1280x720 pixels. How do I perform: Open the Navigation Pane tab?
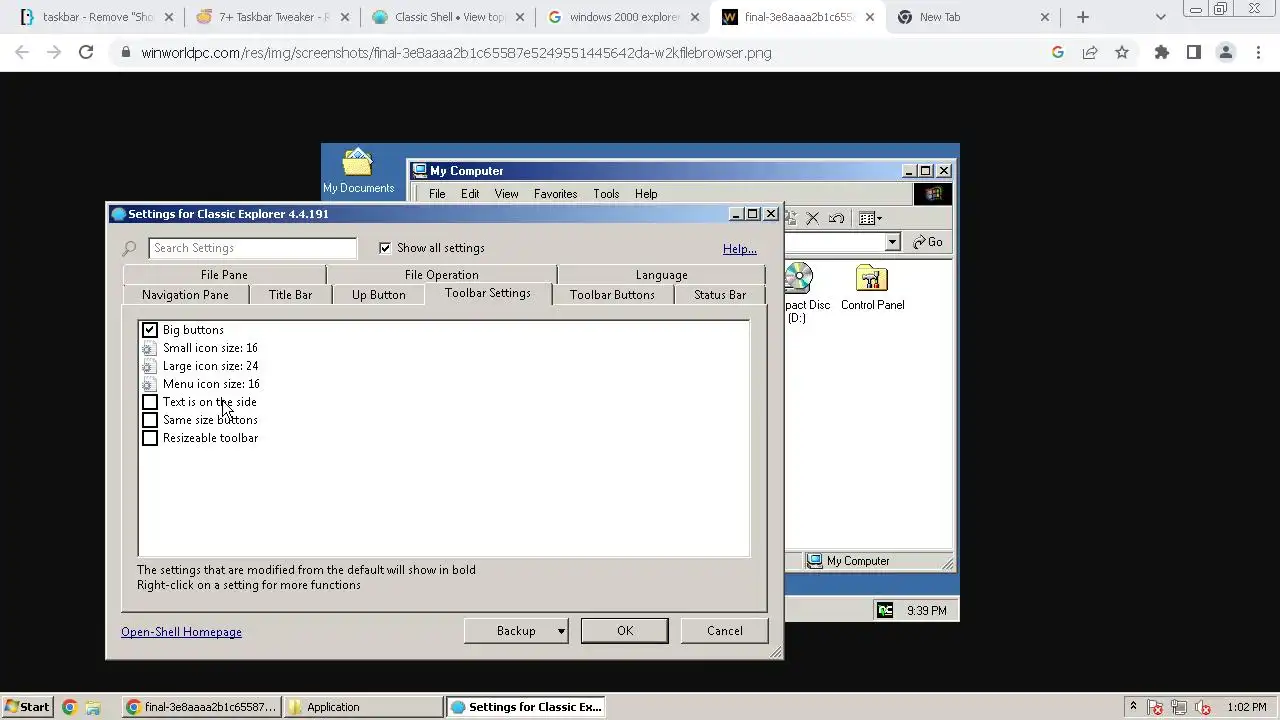pos(185,295)
